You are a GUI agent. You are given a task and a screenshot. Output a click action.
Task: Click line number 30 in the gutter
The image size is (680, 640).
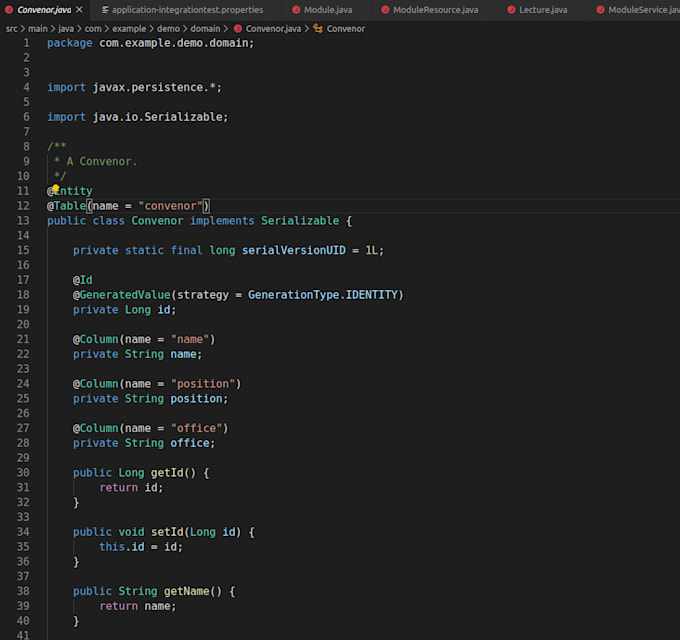(23, 473)
